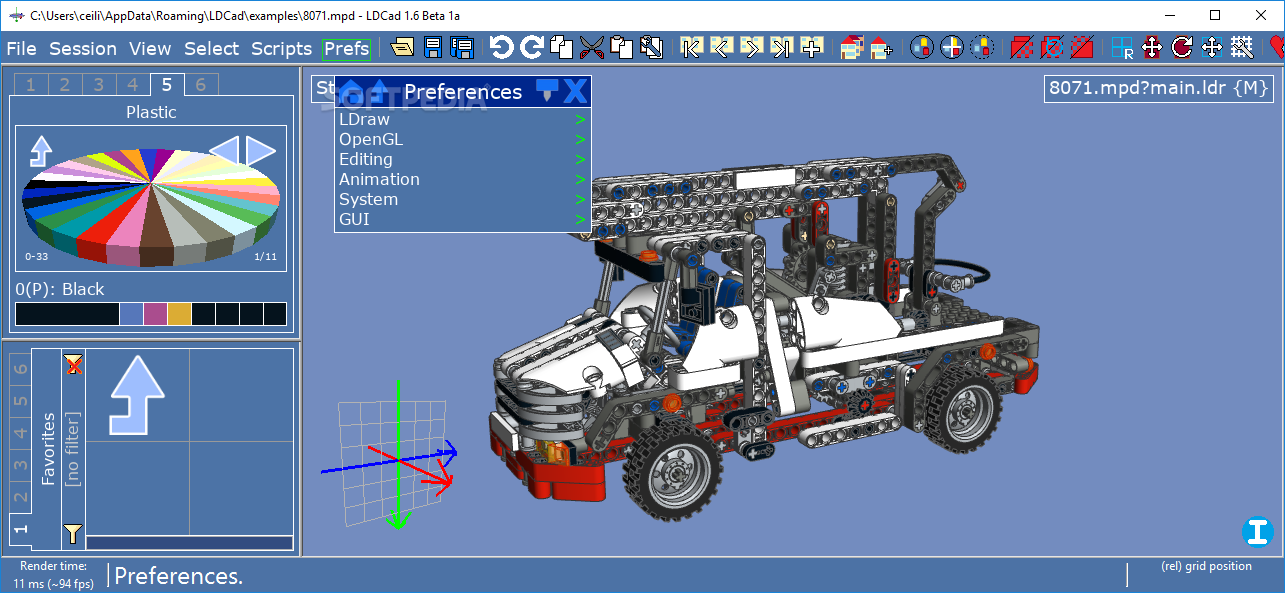Click the red rotate arrow icon

(1182, 47)
